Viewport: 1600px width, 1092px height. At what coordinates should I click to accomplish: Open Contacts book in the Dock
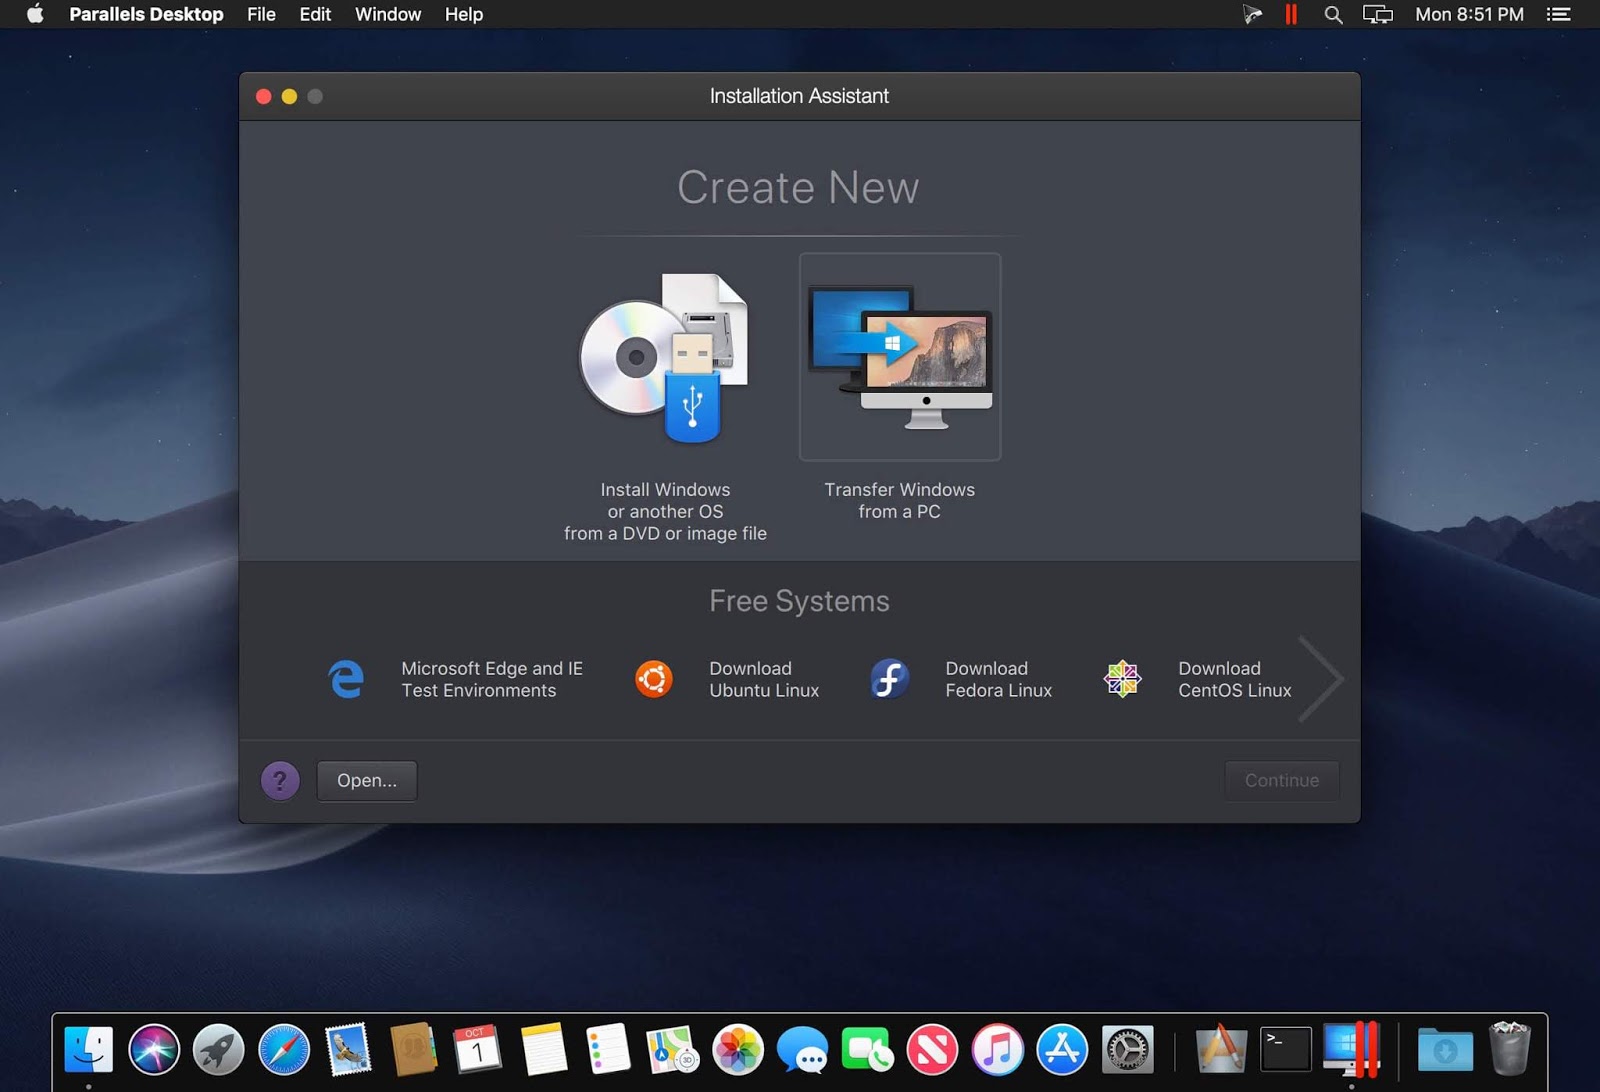413,1049
